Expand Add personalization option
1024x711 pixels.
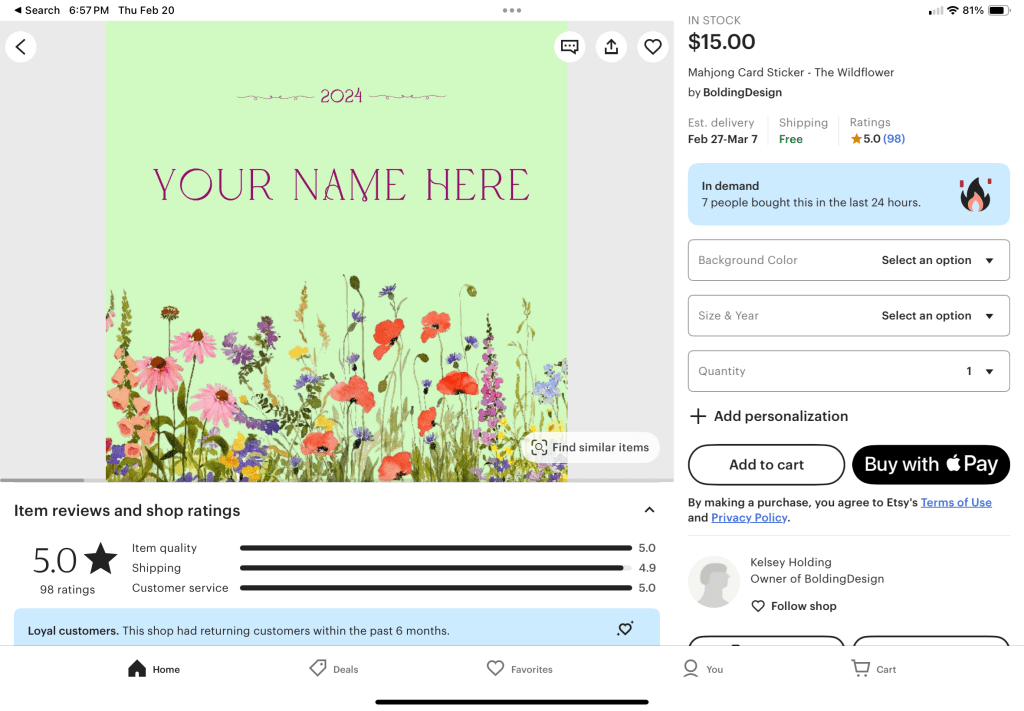(x=768, y=416)
